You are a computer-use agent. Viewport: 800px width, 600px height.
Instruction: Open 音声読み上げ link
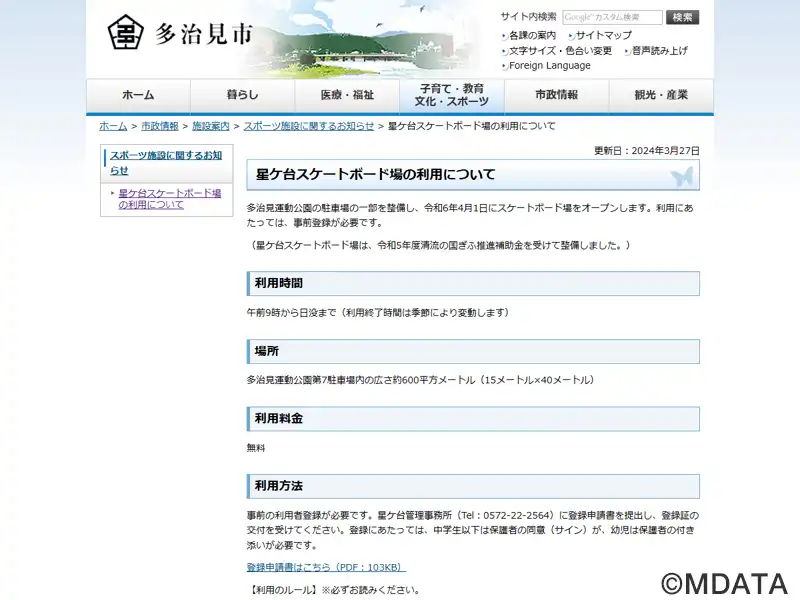659,51
